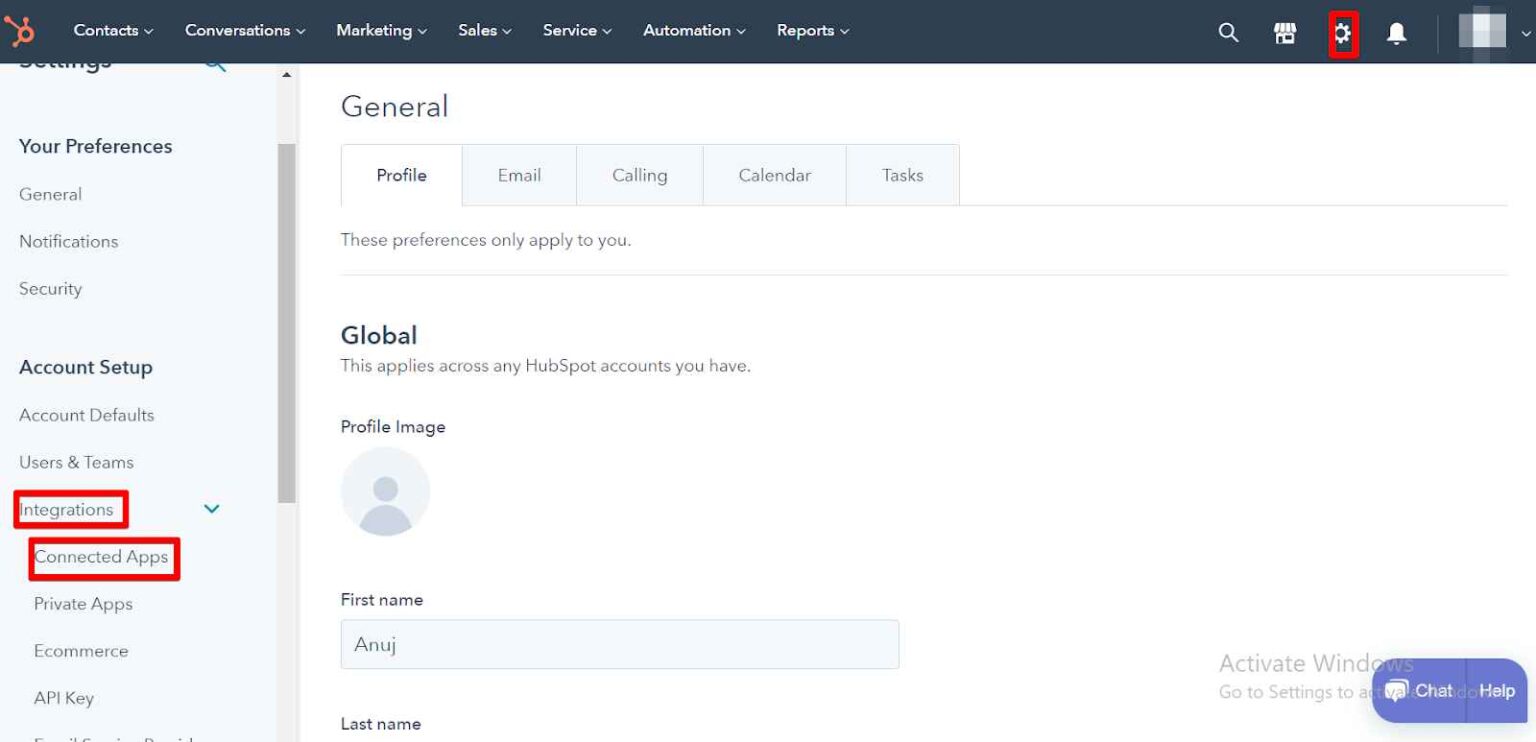The image size is (1536, 742).
Task: Click the HubSpot sprocket logo
Action: pyautogui.click(x=20, y=30)
